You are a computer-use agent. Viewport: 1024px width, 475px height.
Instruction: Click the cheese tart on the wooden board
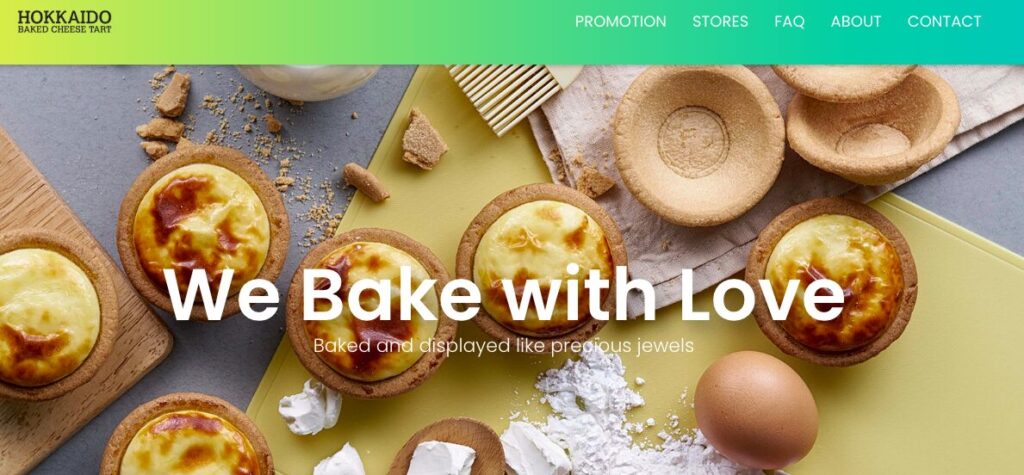coord(56,314)
